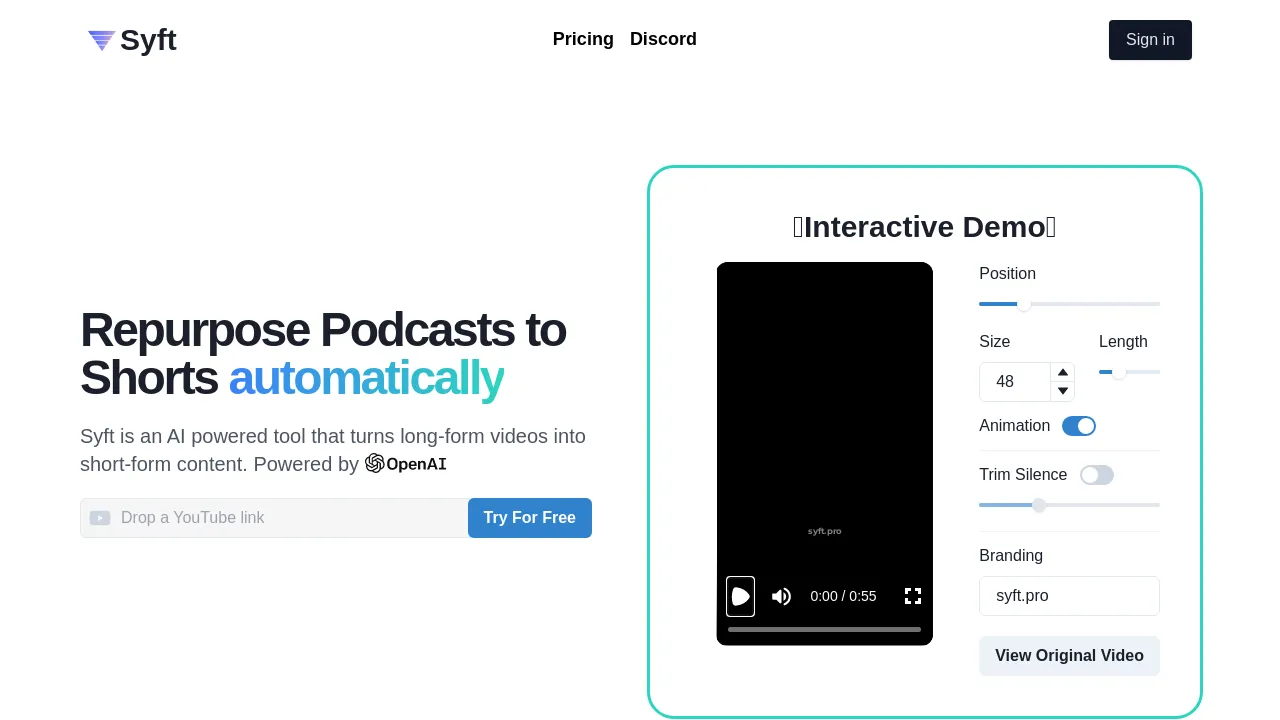This screenshot has width=1280, height=720.
Task: Click the 0:00 / 0:55 time display
Action: [843, 596]
